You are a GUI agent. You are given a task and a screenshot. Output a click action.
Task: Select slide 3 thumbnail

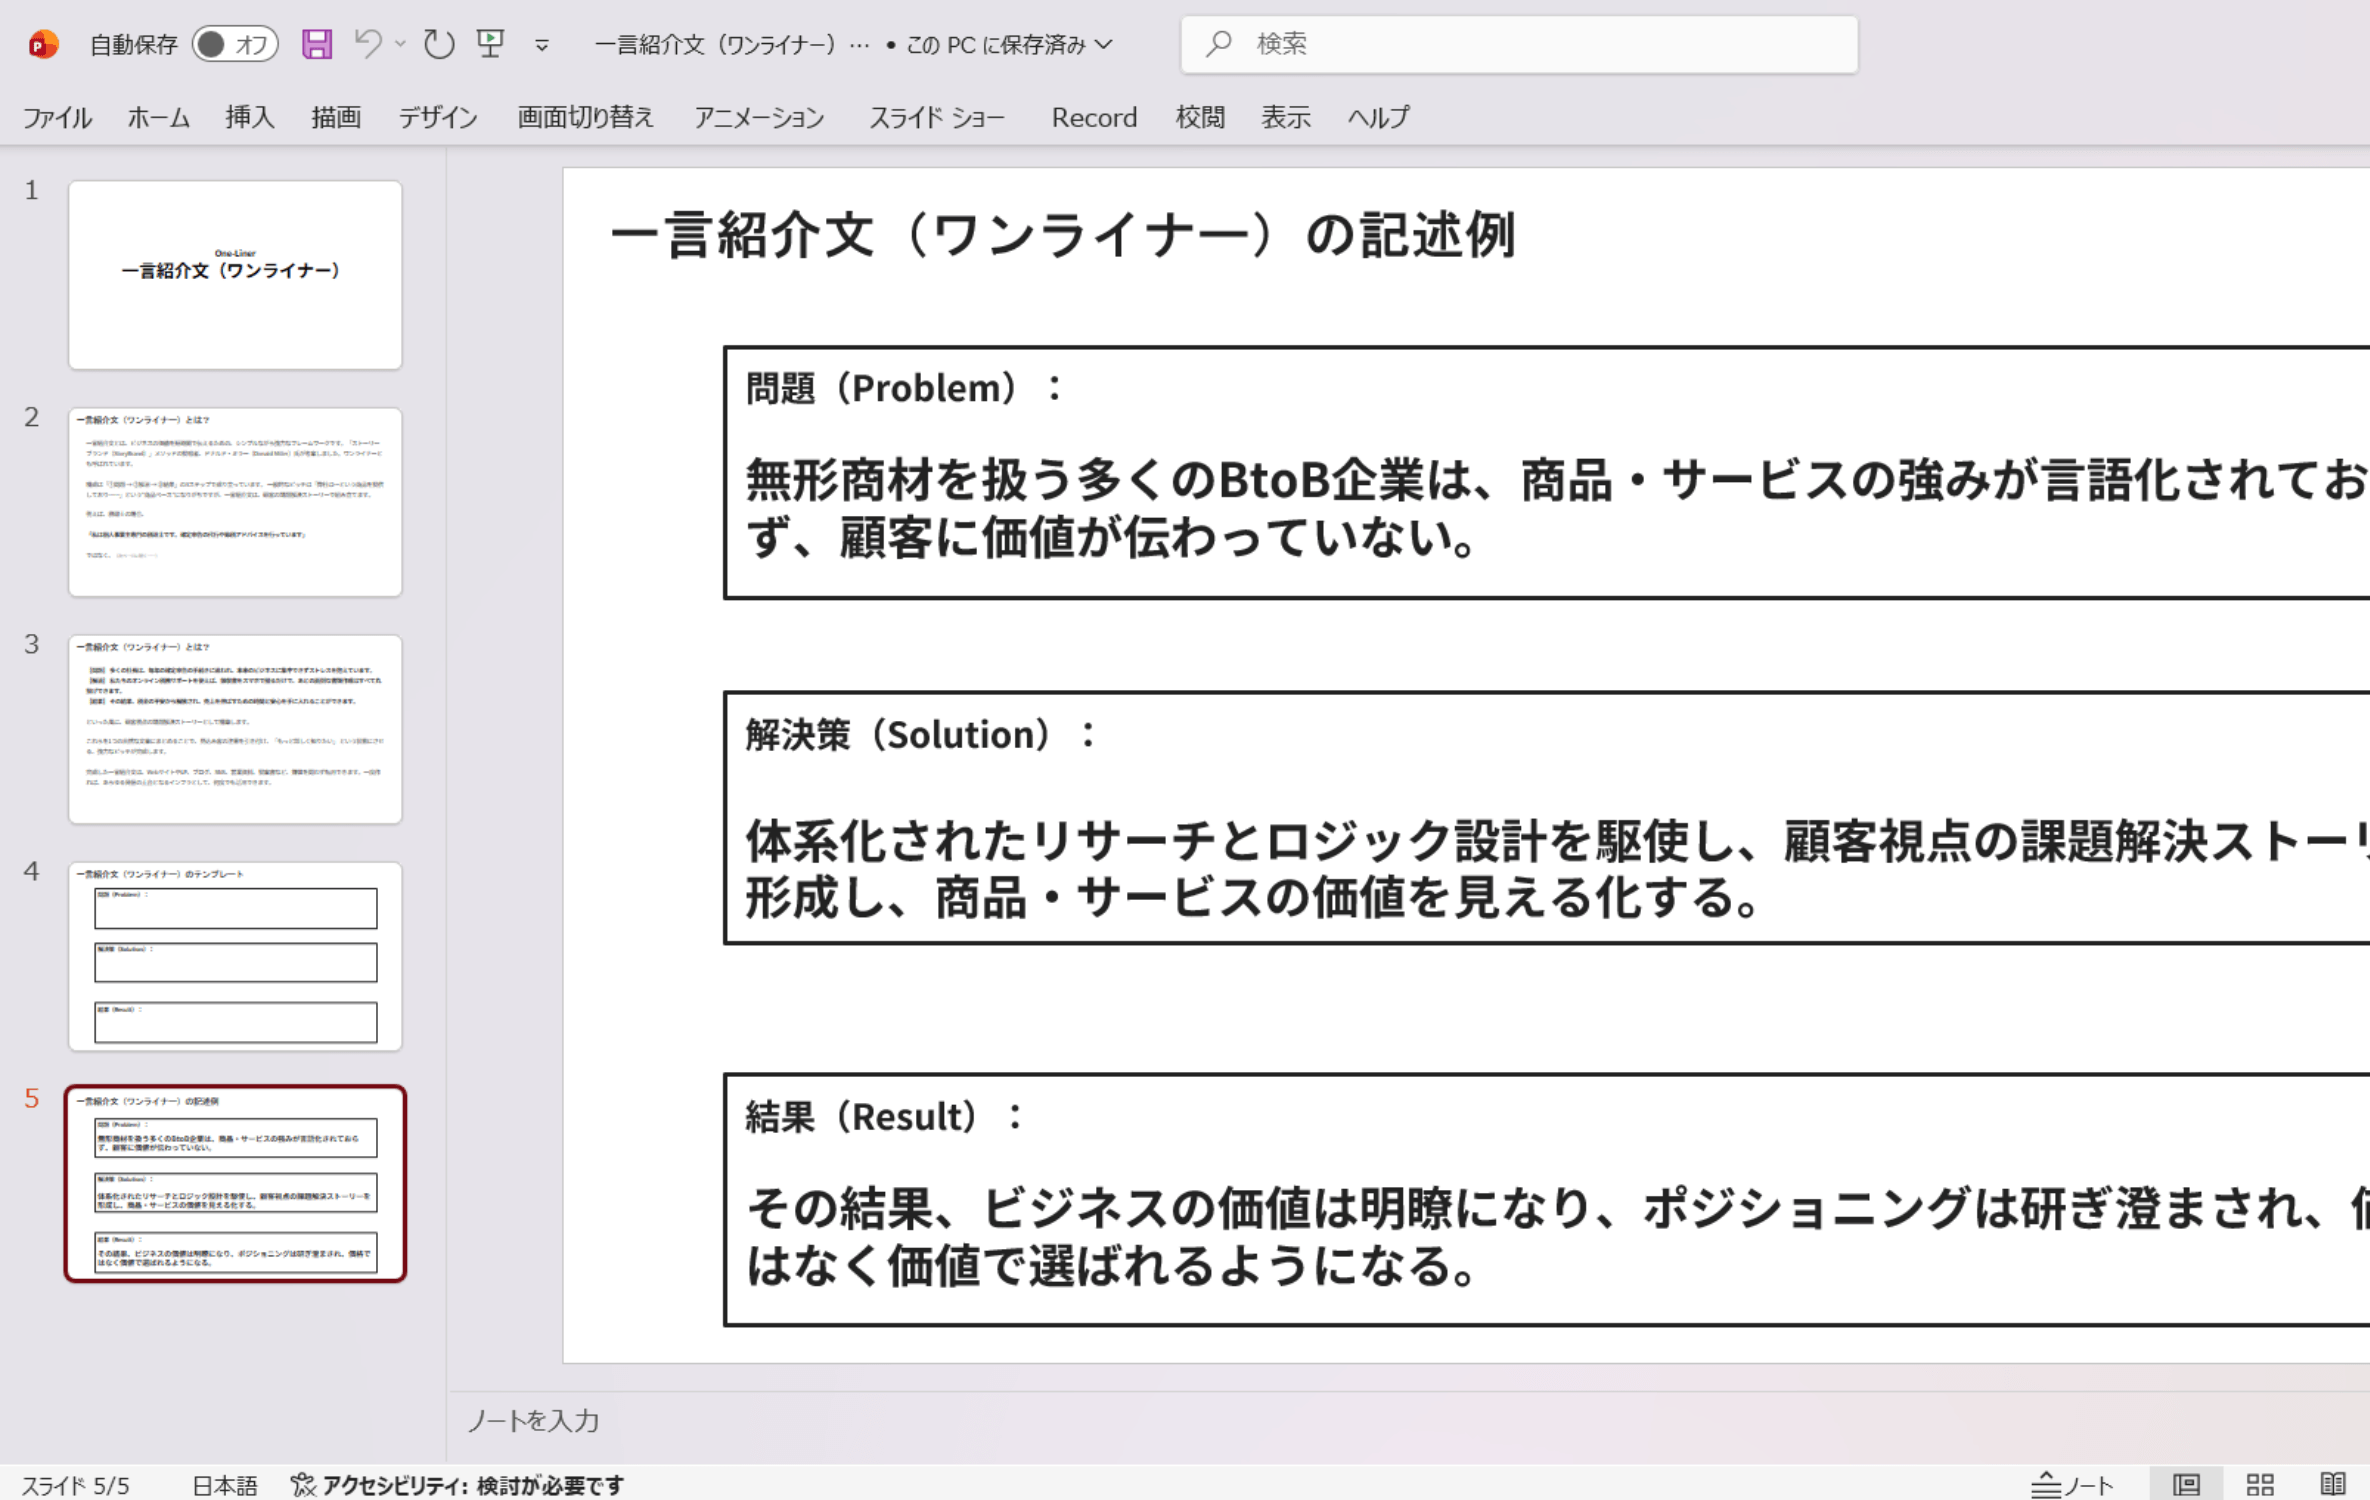[x=235, y=729]
